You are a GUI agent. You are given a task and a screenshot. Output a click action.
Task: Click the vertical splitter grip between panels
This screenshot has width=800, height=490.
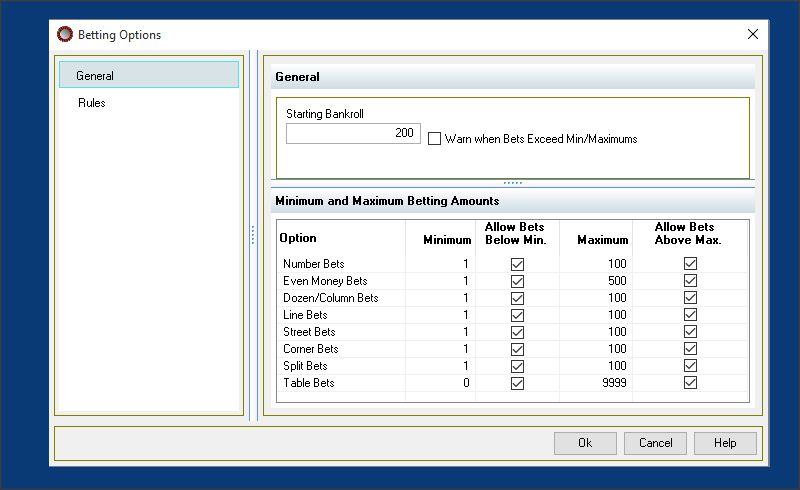[x=253, y=235]
